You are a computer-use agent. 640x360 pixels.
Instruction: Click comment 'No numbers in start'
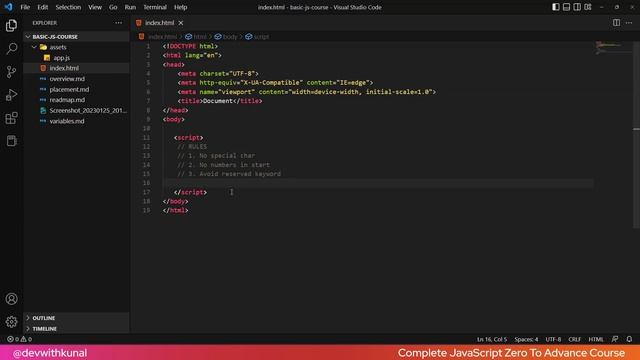pos(234,165)
